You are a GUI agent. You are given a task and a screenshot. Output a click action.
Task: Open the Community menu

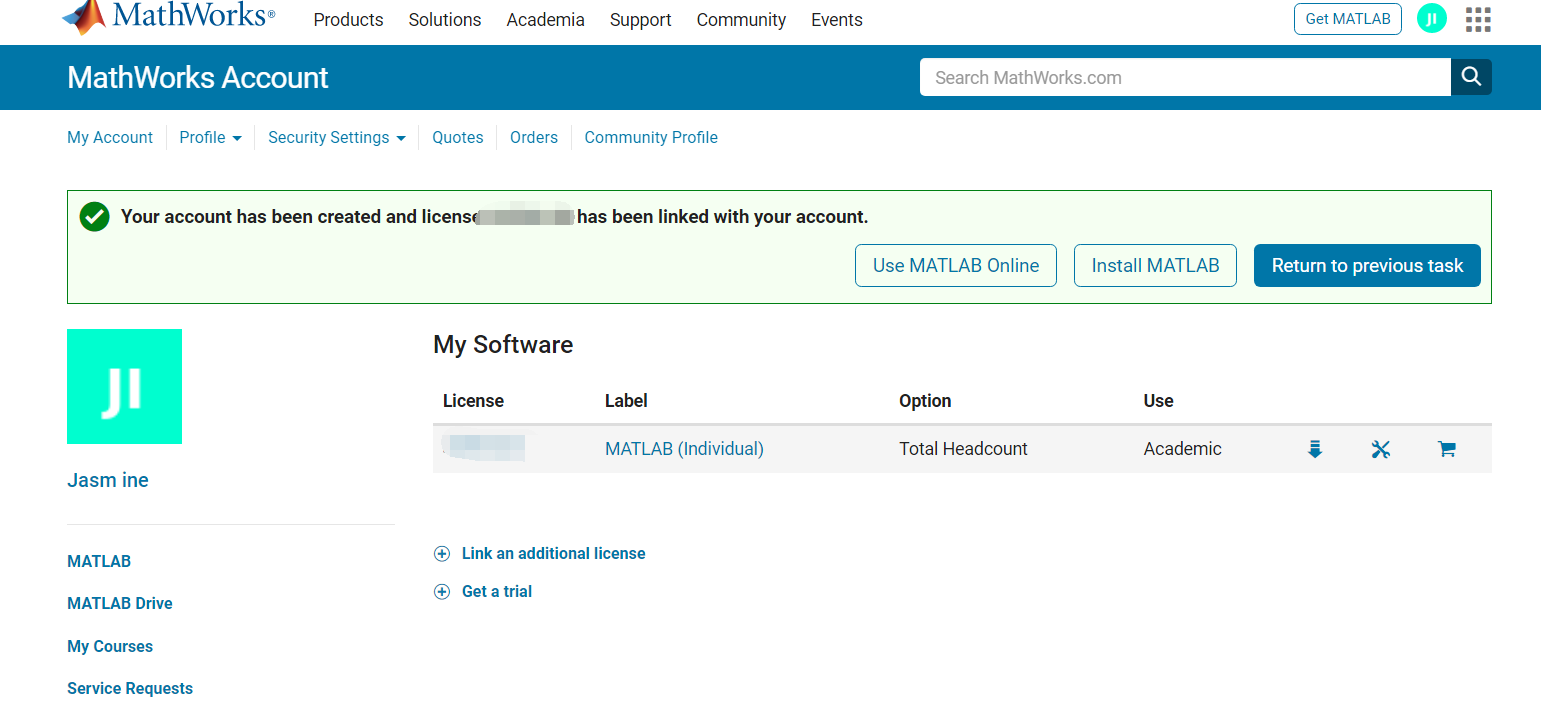click(x=741, y=20)
